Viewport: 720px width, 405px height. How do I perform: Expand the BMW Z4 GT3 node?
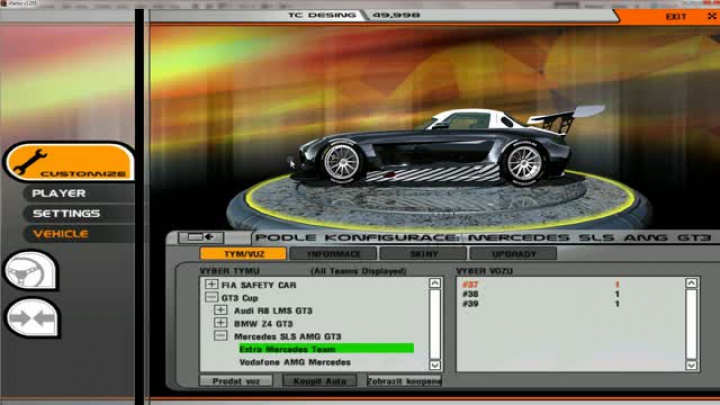(x=220, y=323)
